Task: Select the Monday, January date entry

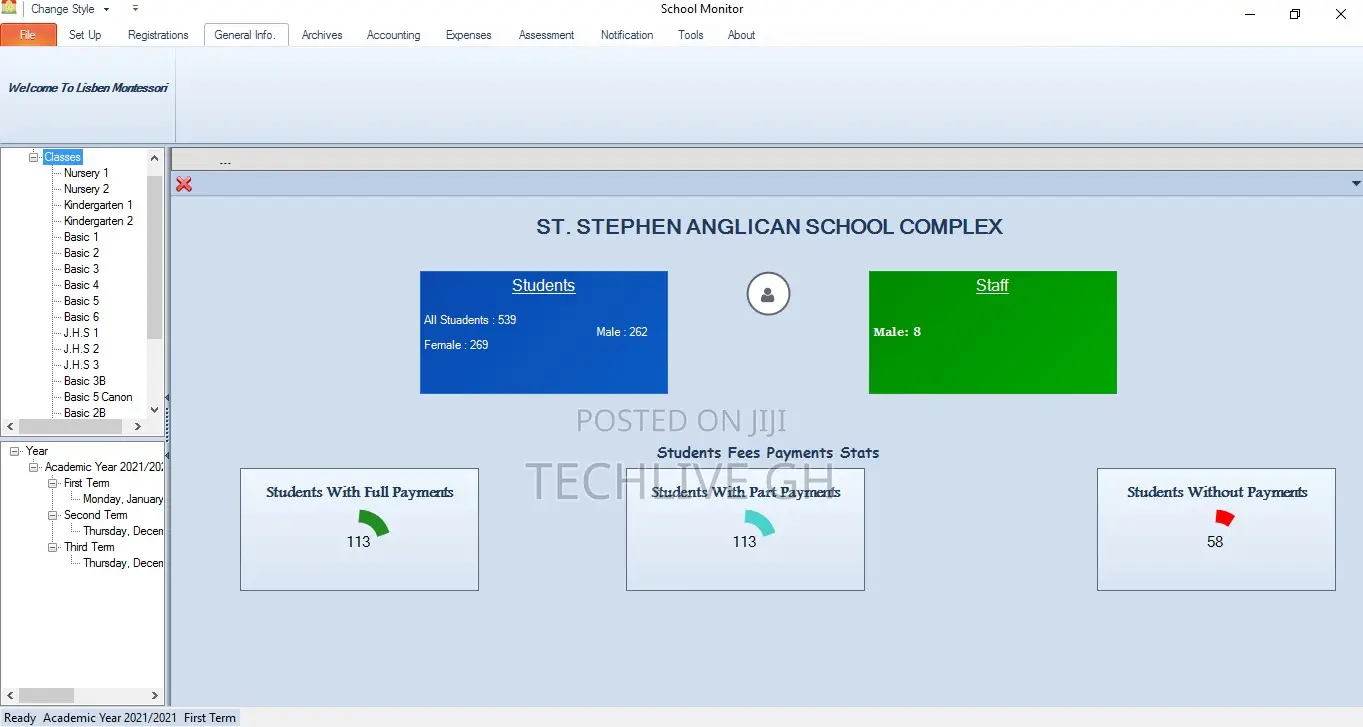Action: [122, 499]
